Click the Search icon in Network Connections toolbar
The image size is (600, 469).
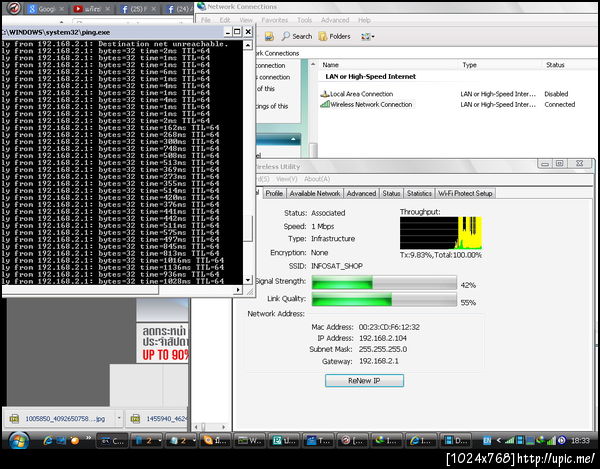coord(286,36)
